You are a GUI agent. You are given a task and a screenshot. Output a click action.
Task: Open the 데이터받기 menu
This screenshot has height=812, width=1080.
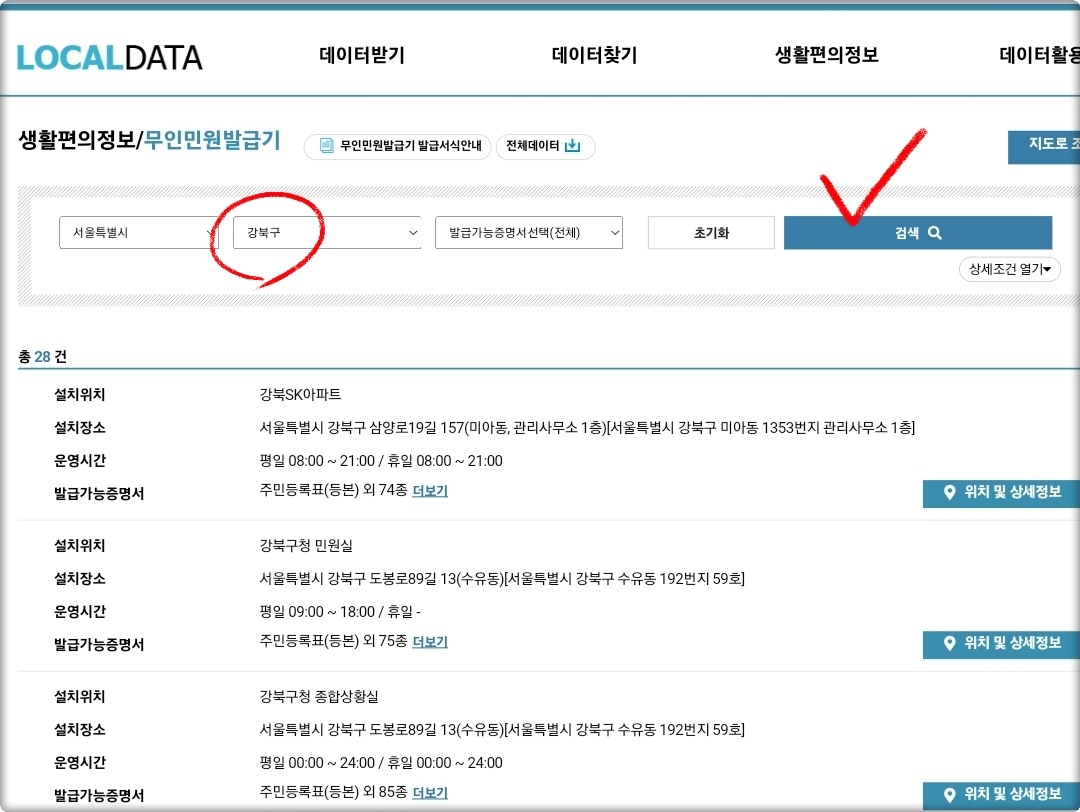362,55
